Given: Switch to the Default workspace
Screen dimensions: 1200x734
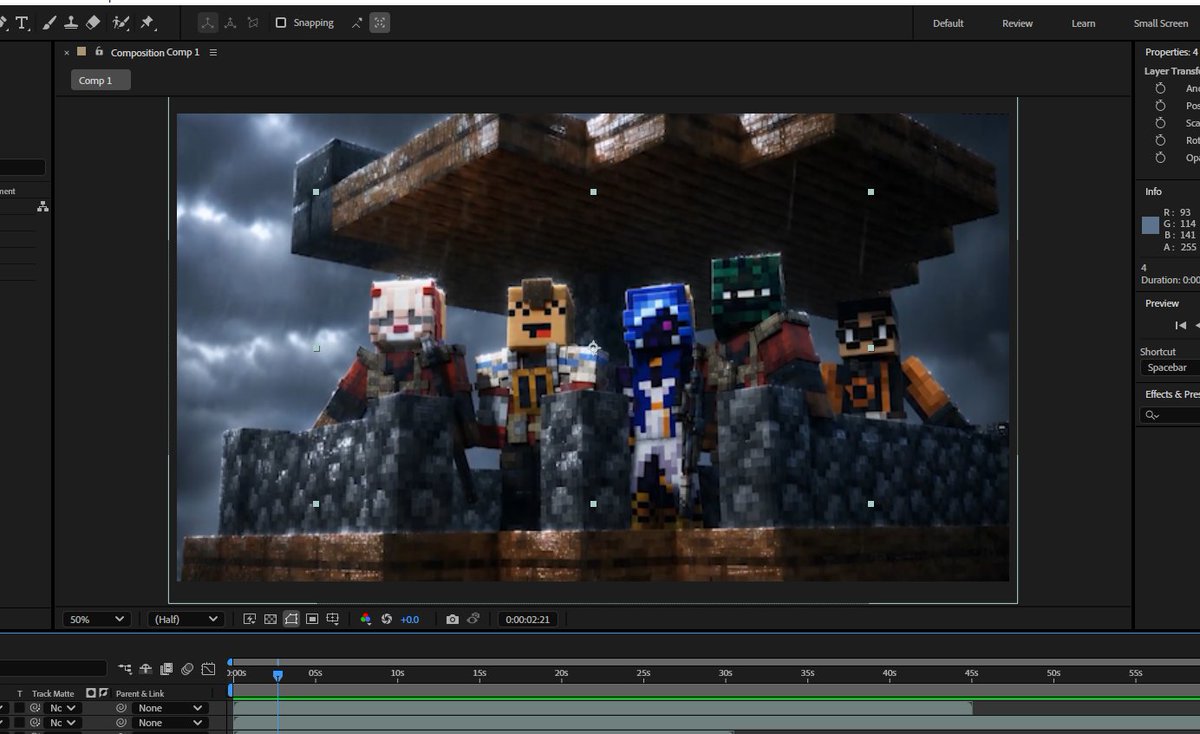Looking at the screenshot, I should click(x=948, y=23).
